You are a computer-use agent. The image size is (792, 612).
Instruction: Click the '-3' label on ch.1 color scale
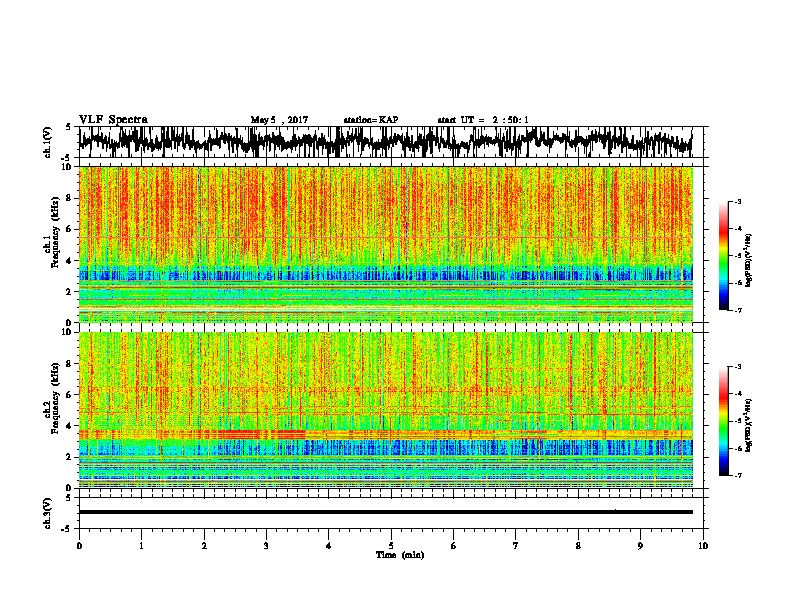738,201
